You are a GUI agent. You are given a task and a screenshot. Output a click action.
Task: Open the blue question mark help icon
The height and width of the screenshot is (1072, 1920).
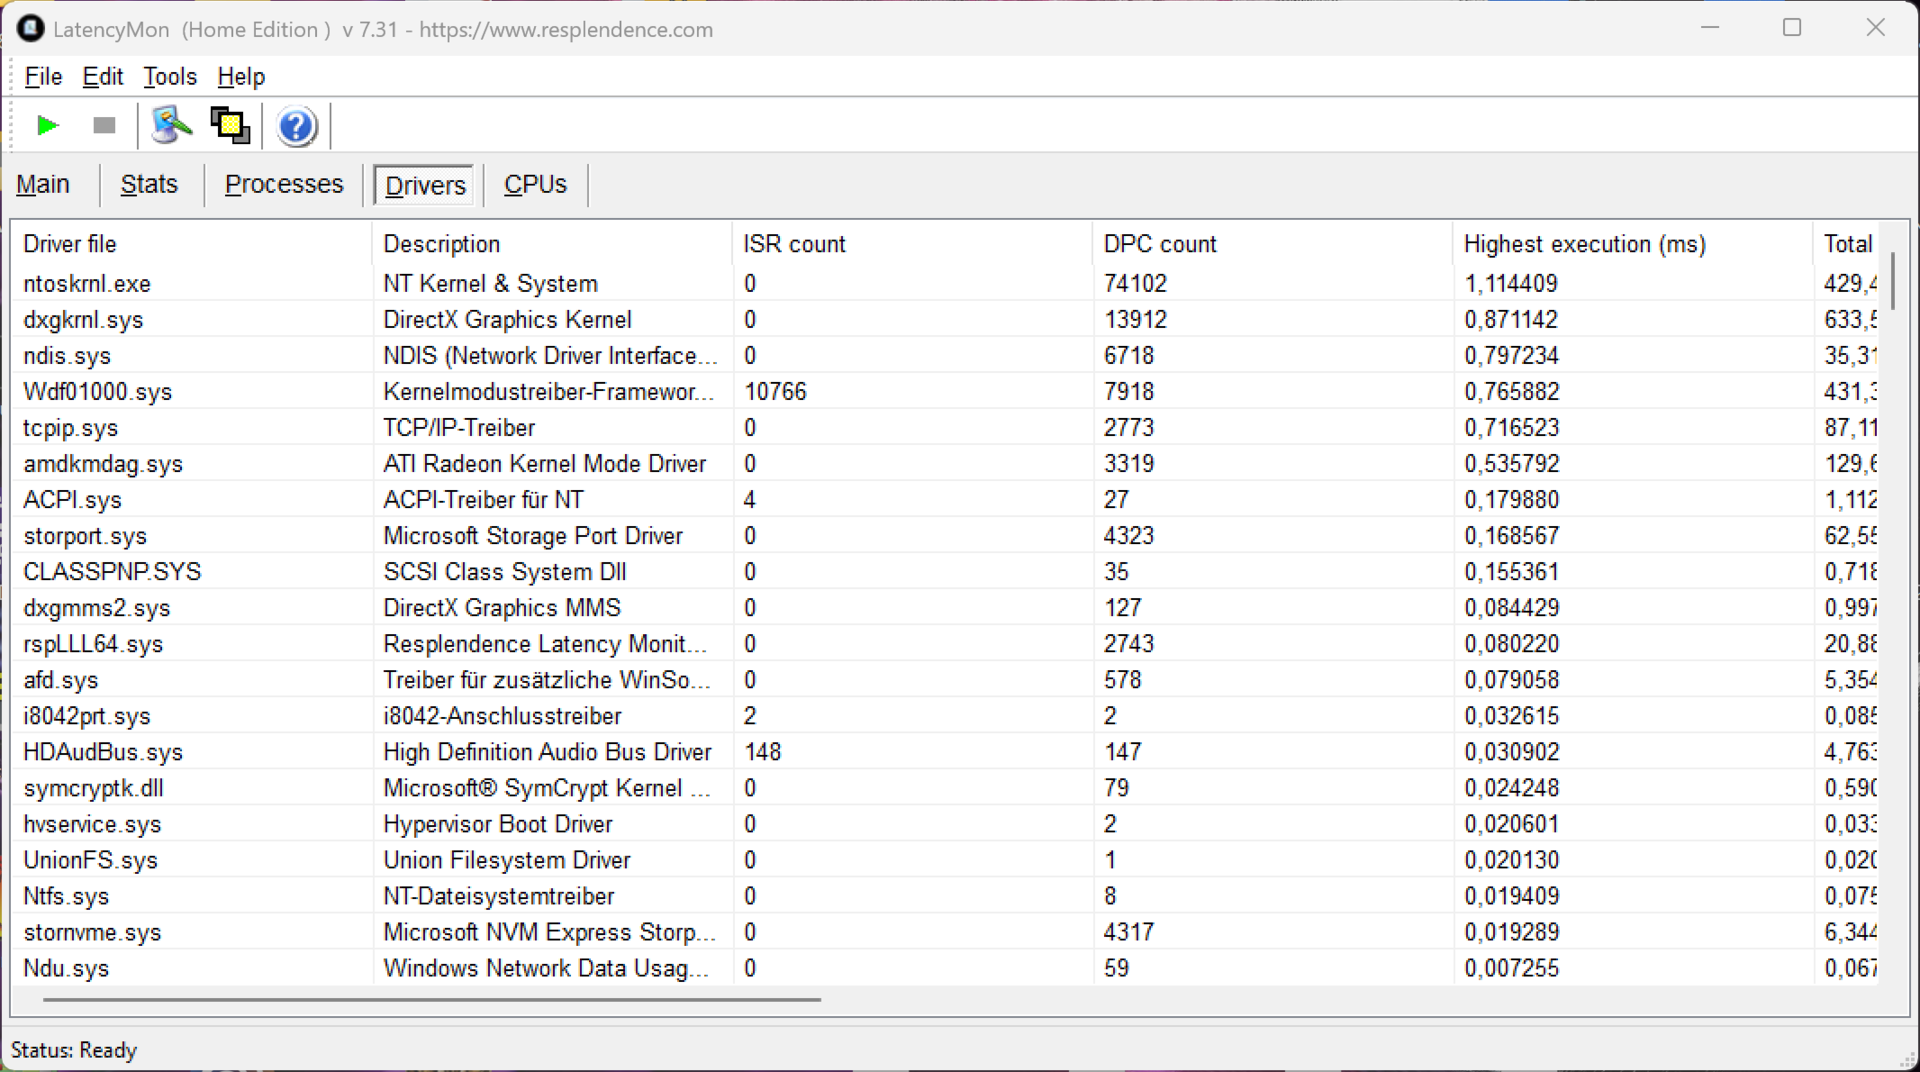296,127
